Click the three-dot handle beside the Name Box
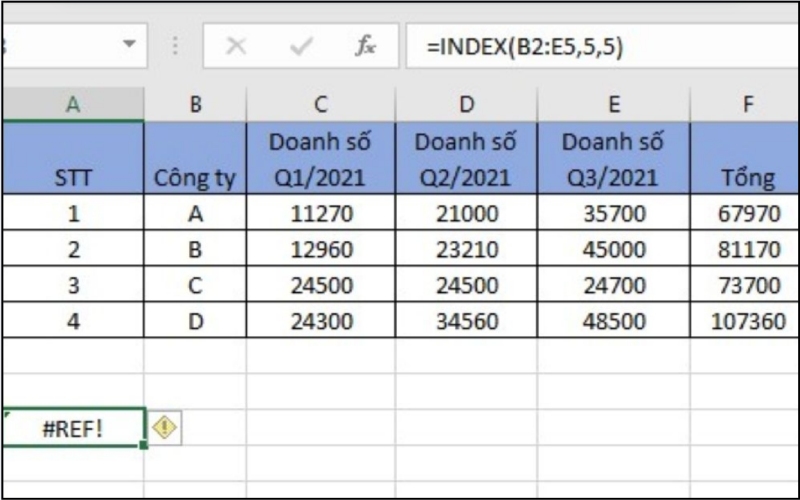 click(x=175, y=46)
